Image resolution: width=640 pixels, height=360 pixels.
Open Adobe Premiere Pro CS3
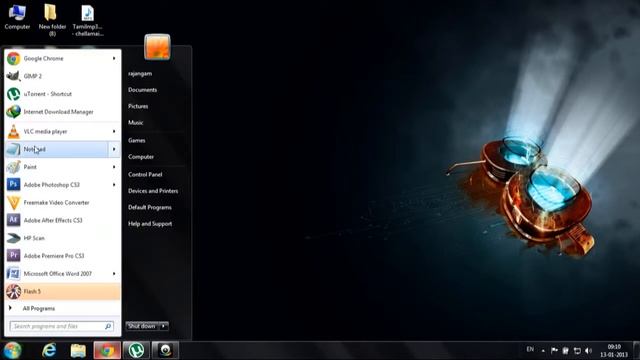tap(62, 256)
